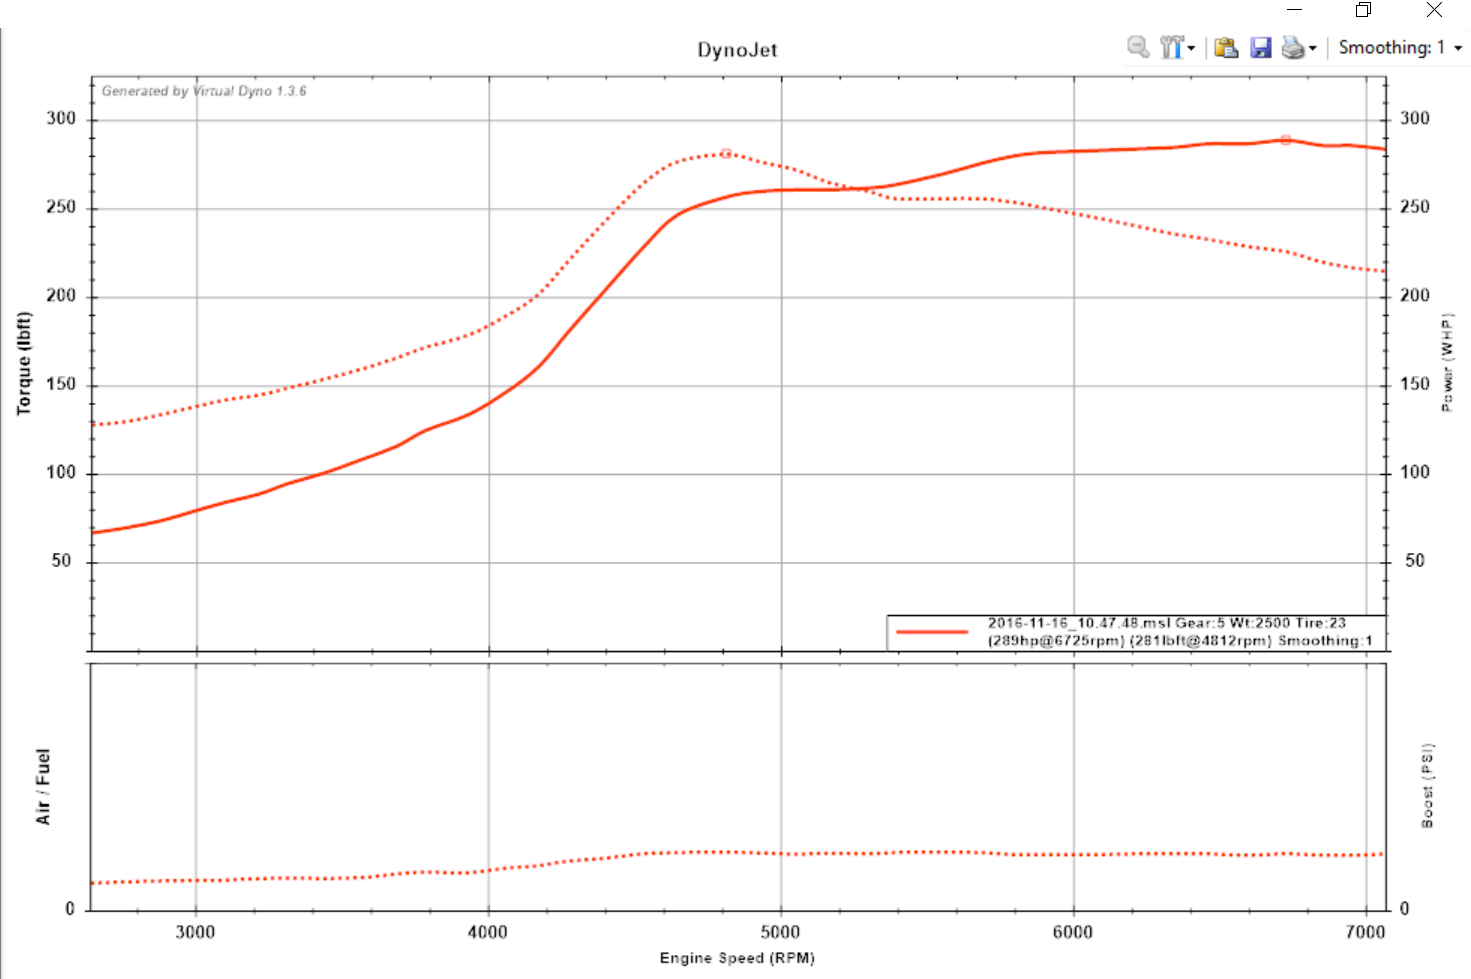
Task: Click the "Generated by Virtual Dyno 1.3.6" note
Action: click(x=204, y=91)
